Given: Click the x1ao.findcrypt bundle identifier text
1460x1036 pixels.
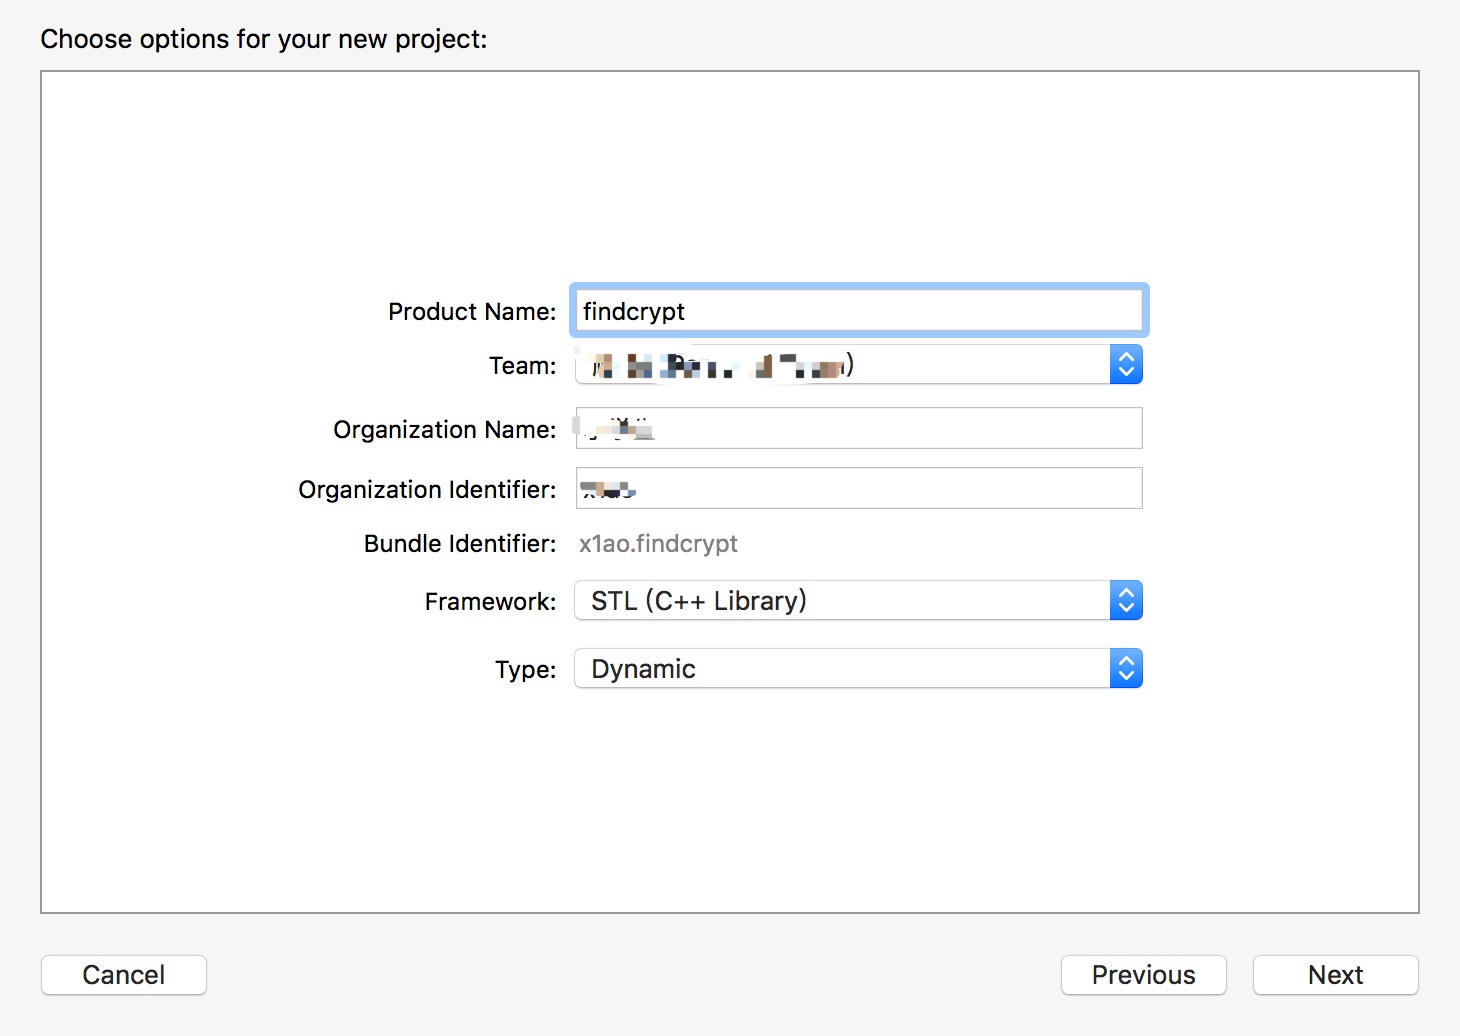Looking at the screenshot, I should pos(658,544).
